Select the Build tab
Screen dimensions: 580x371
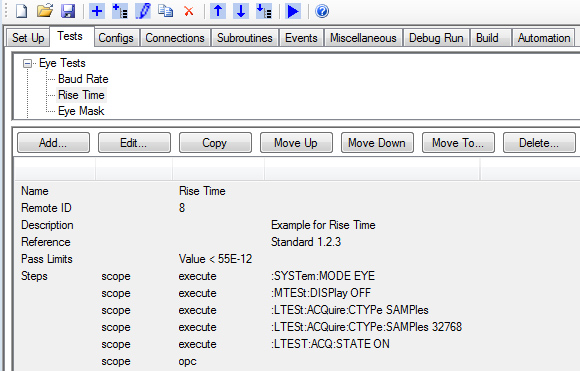click(490, 38)
